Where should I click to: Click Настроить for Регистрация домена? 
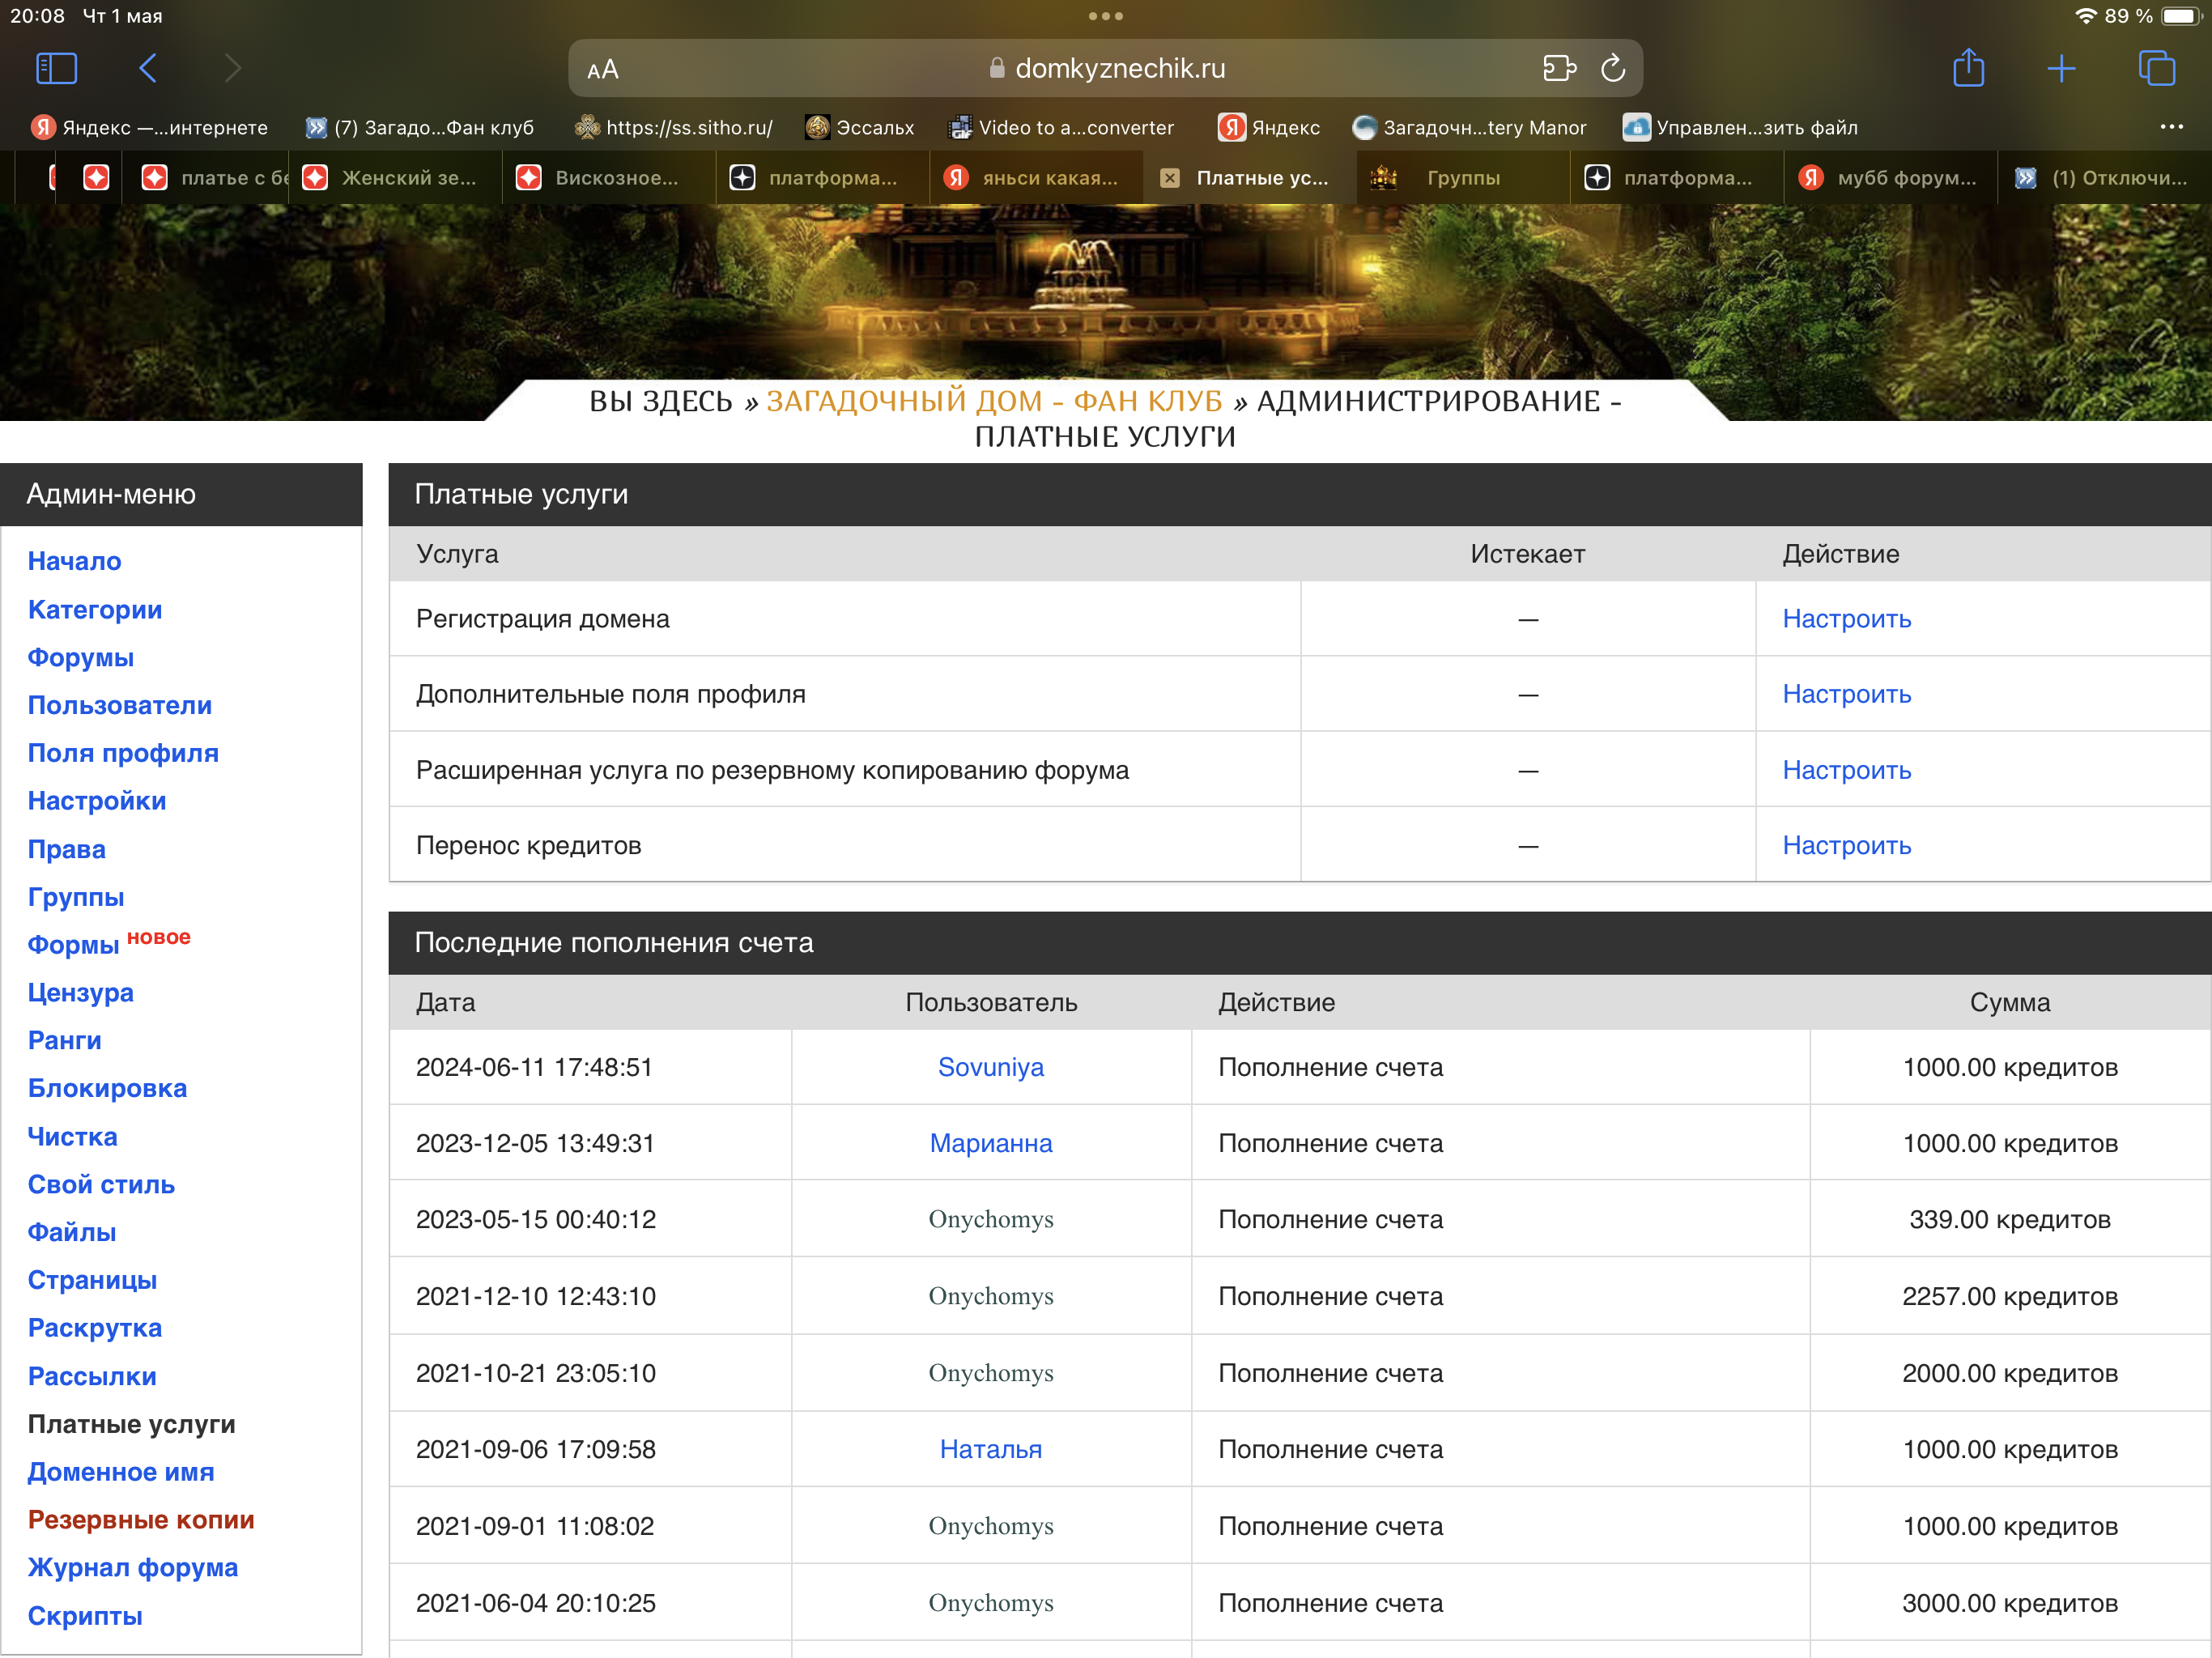[1846, 619]
